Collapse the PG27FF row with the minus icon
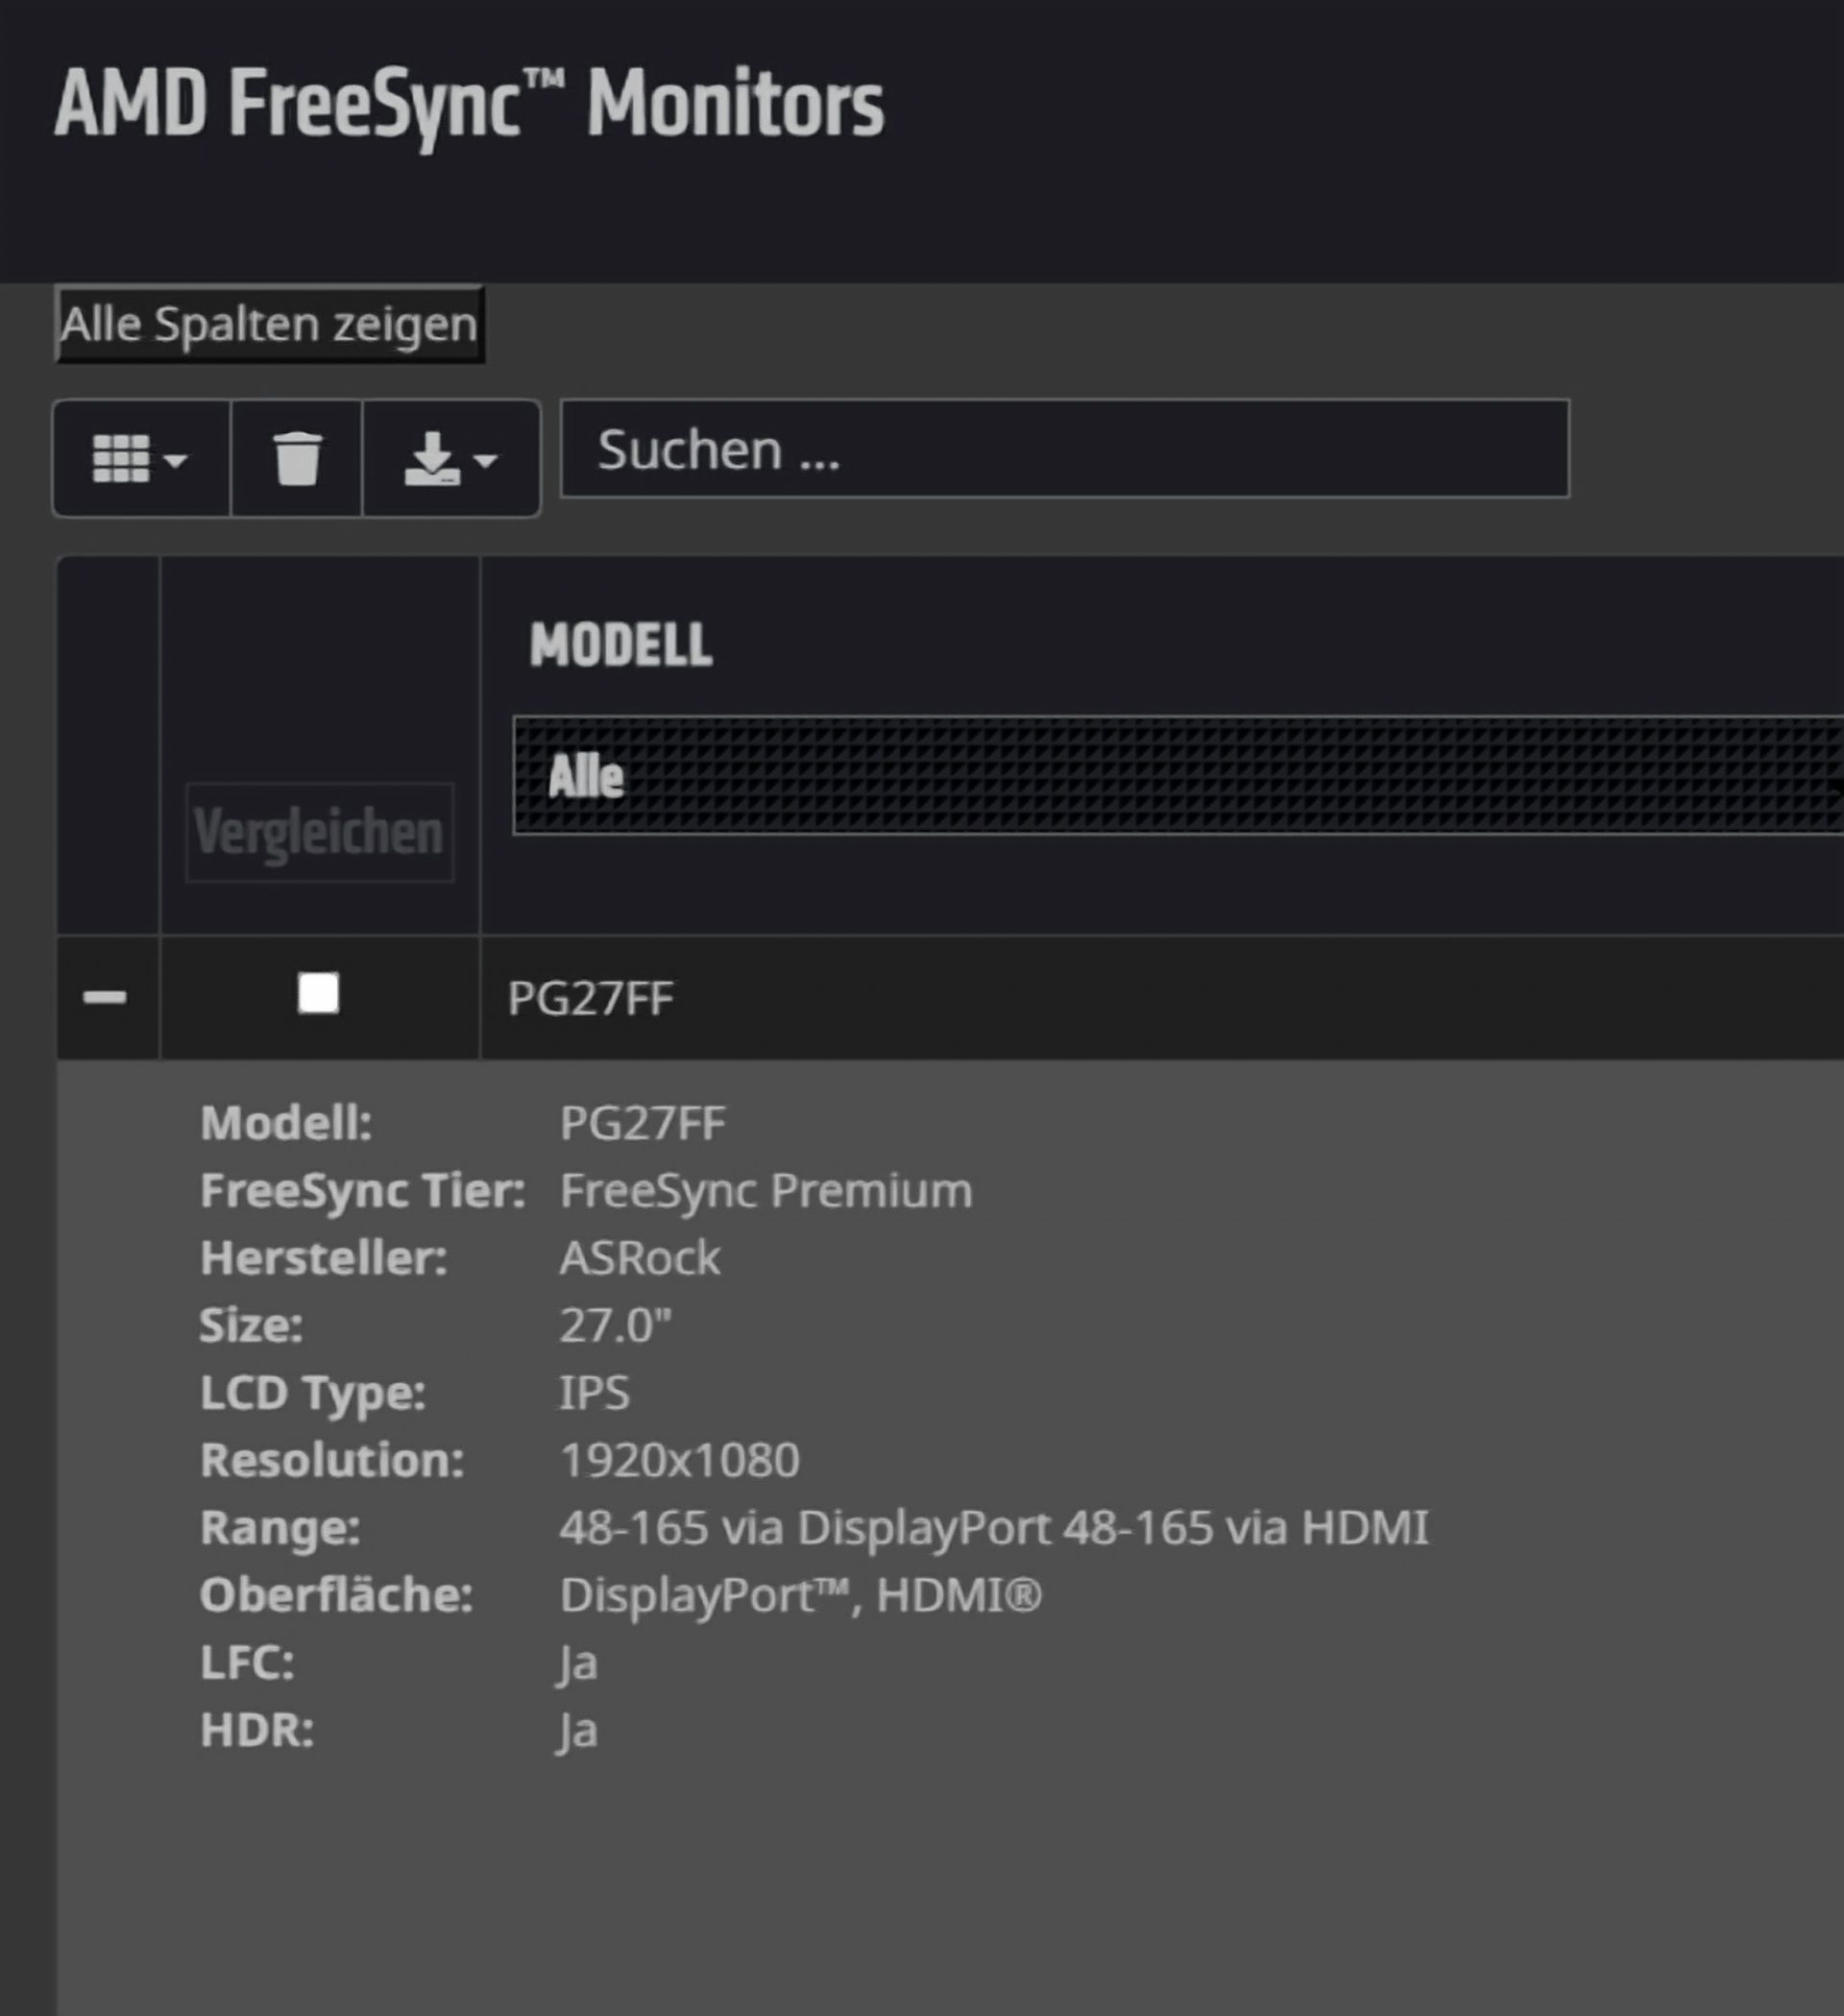1844x2016 pixels. pos(105,997)
